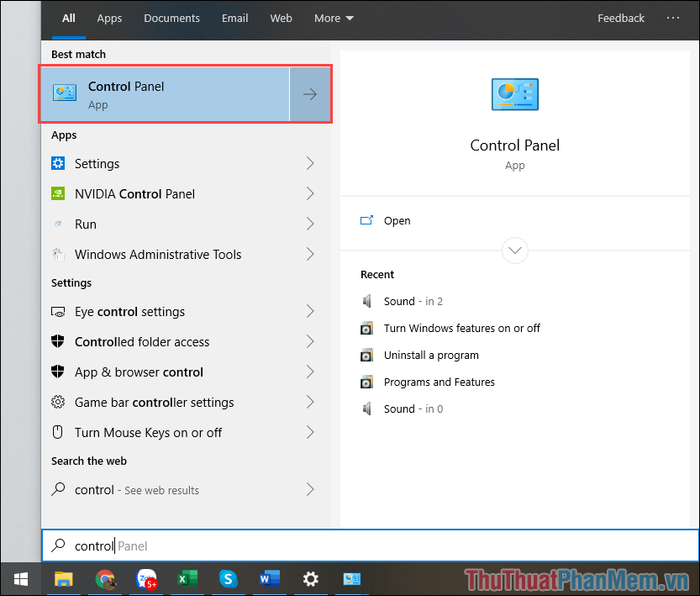Screen dimensions: 700x596
Task: Expand Windows Administrative Tools chevron
Action: click(x=310, y=254)
